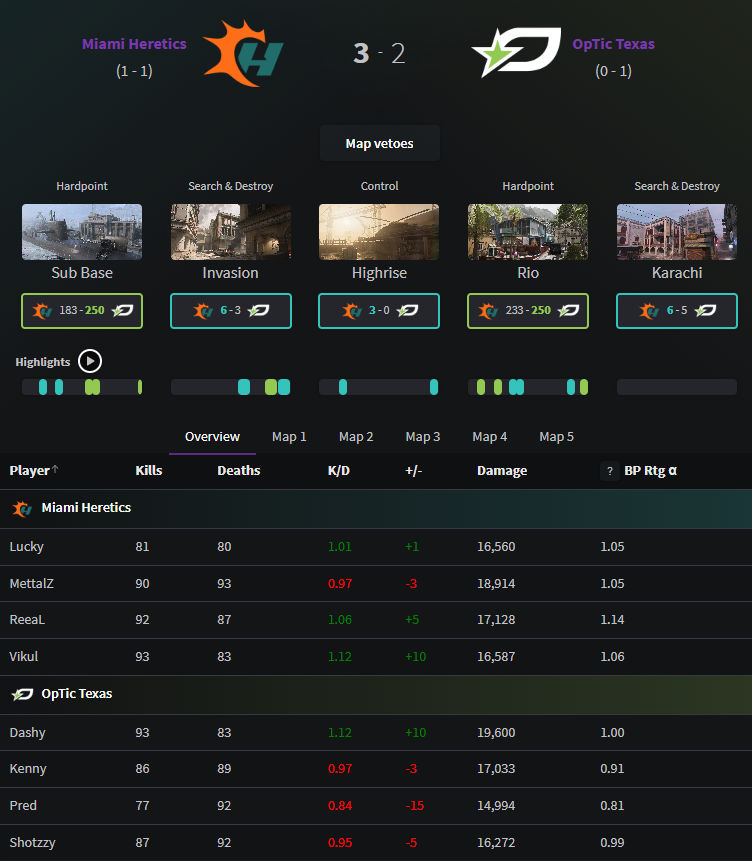Switch to the Map 2 tab
The width and height of the screenshot is (752, 861).
356,437
